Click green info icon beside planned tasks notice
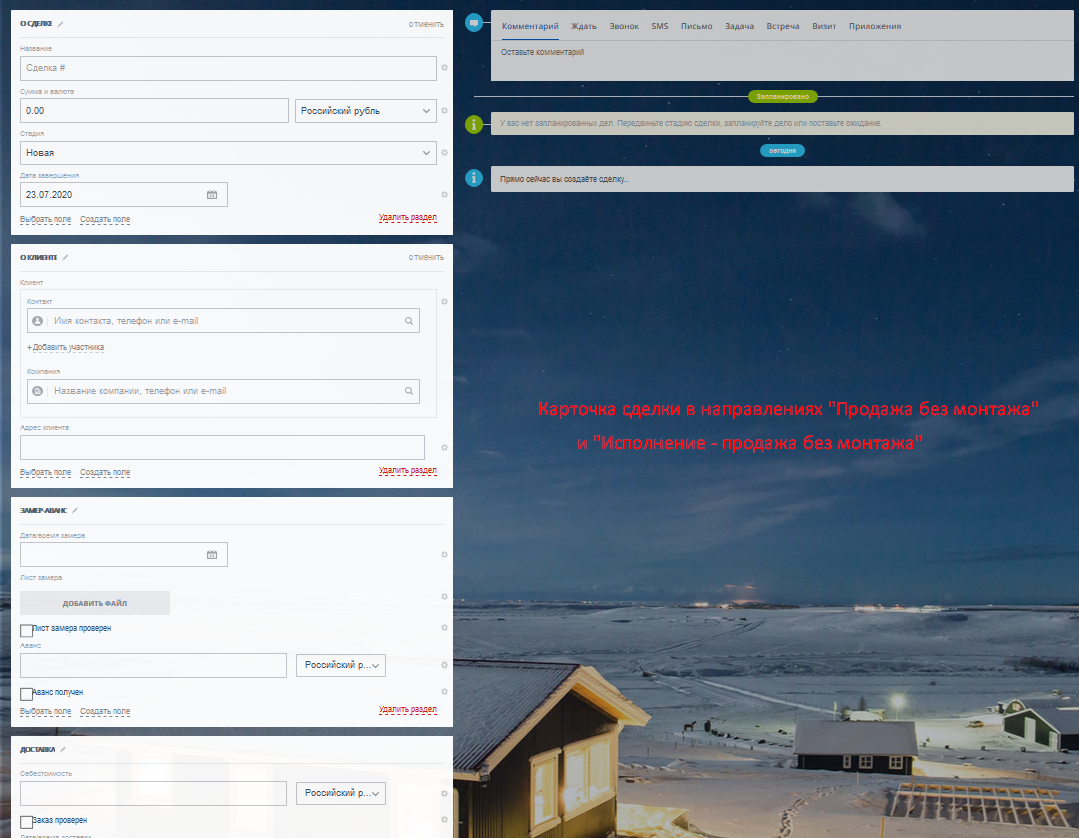The width and height of the screenshot is (1079, 838). pyautogui.click(x=474, y=125)
